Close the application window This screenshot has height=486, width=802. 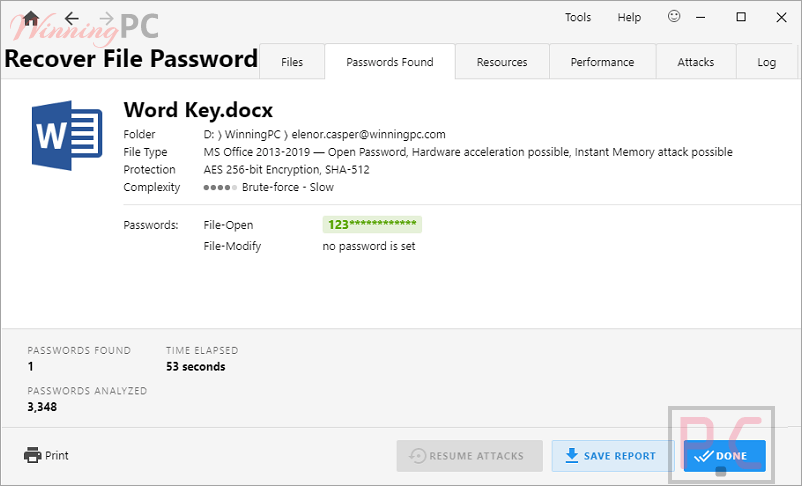[x=781, y=17]
